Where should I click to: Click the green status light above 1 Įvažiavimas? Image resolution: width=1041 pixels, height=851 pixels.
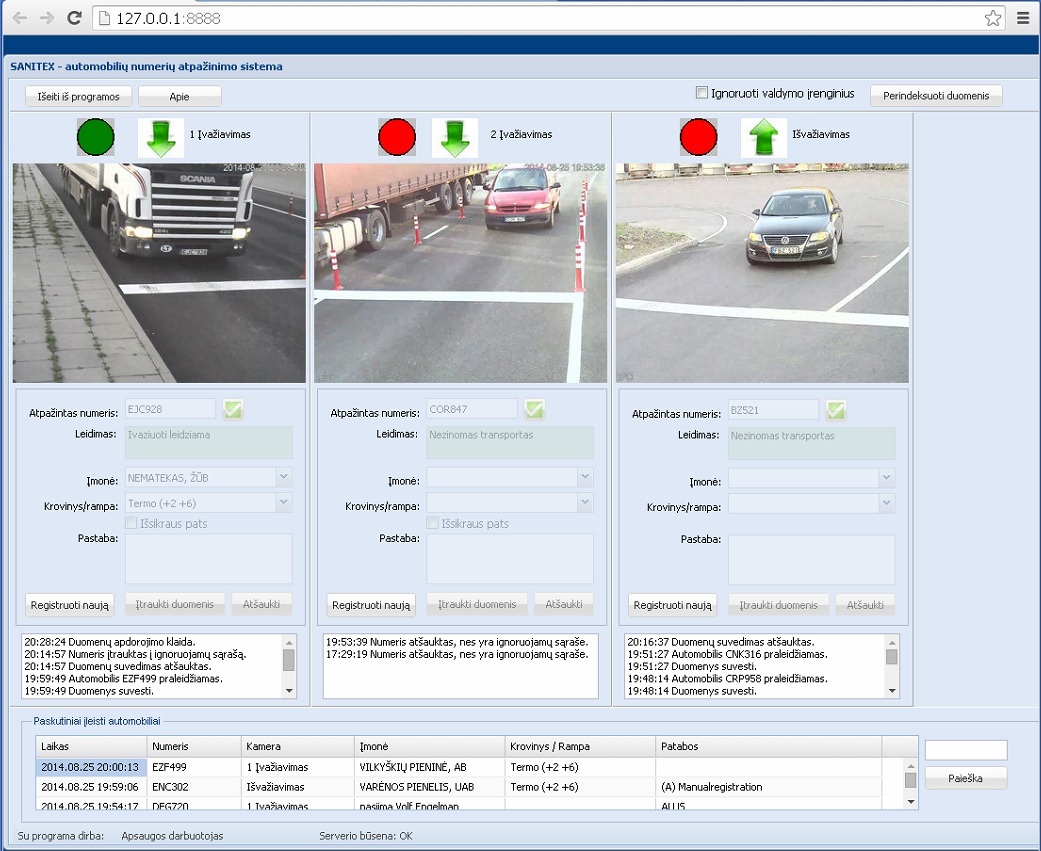pyautogui.click(x=95, y=137)
